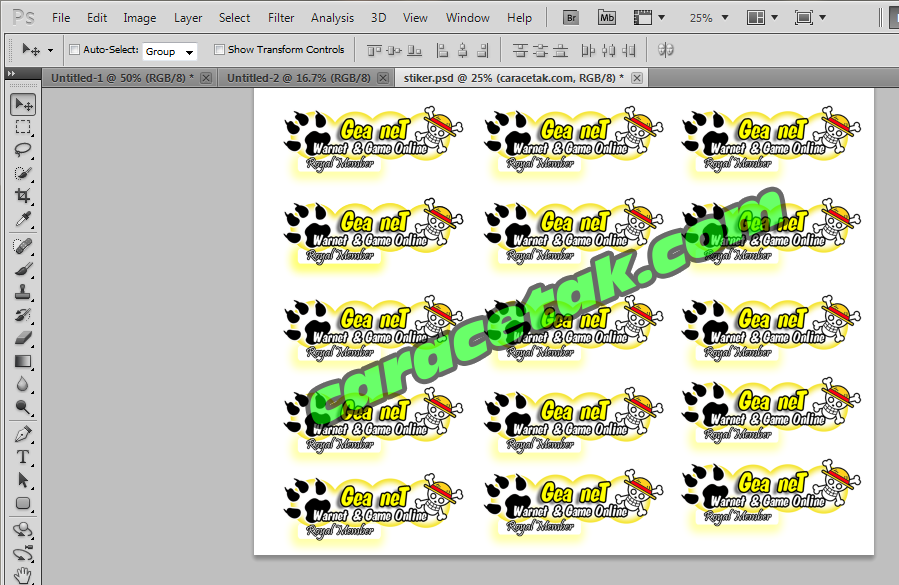Image resolution: width=899 pixels, height=585 pixels.
Task: Align left edges of layers
Action: [x=442, y=50]
